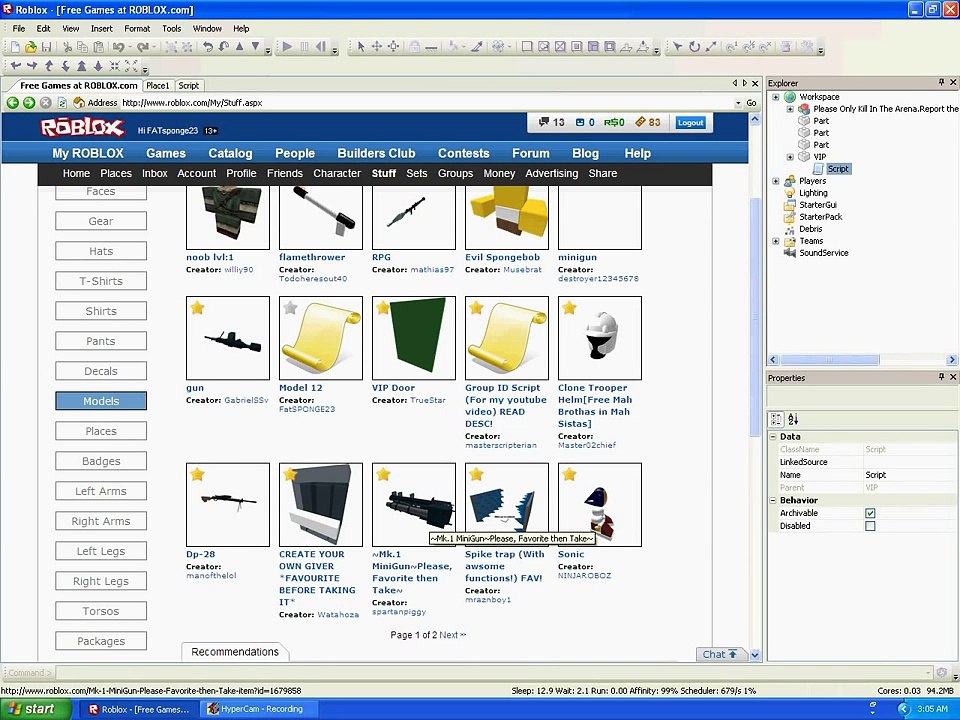
Task: Click the Save floppy disk icon
Action: 47,47
